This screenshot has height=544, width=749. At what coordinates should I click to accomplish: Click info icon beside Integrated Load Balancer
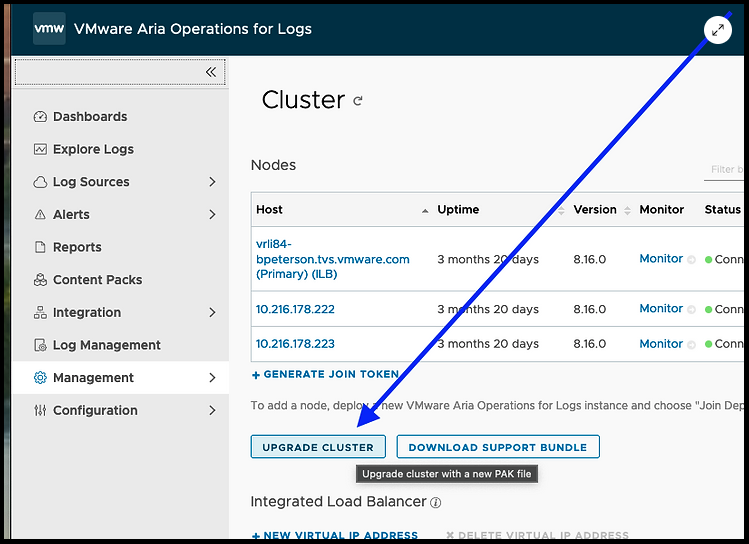(x=436, y=502)
